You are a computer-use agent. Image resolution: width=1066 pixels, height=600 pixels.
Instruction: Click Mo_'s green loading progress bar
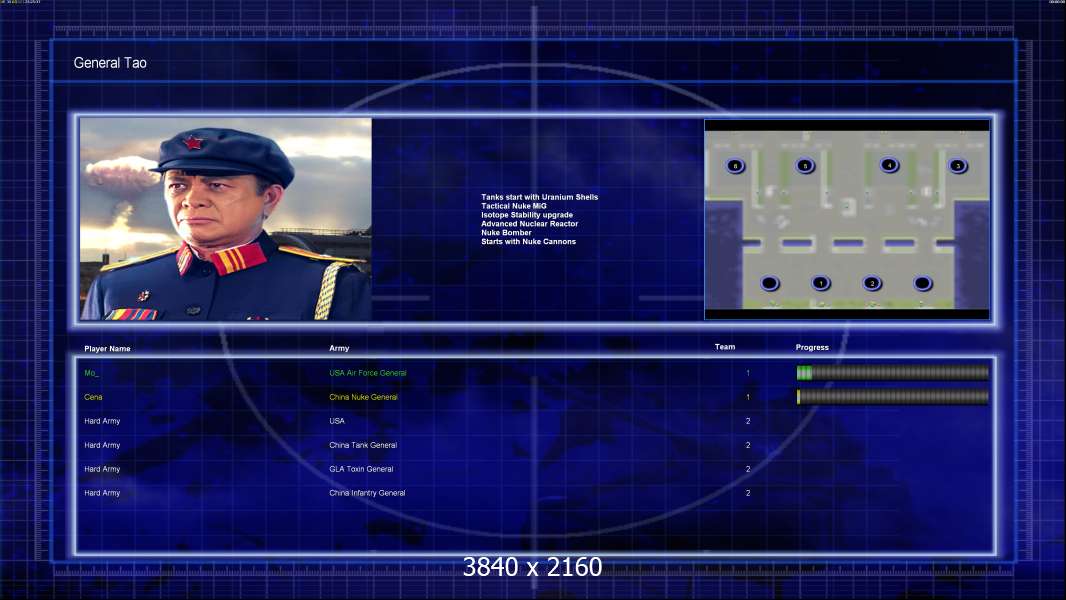click(893, 372)
